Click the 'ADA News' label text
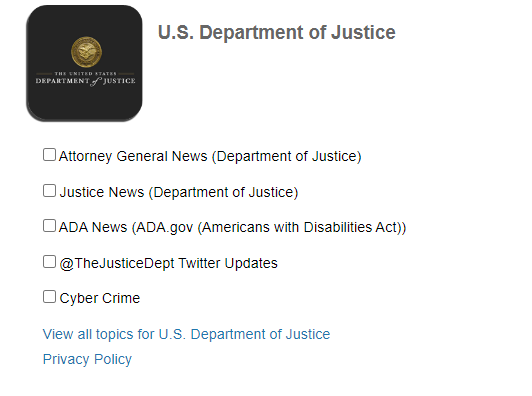The height and width of the screenshot is (396, 532). (93, 227)
